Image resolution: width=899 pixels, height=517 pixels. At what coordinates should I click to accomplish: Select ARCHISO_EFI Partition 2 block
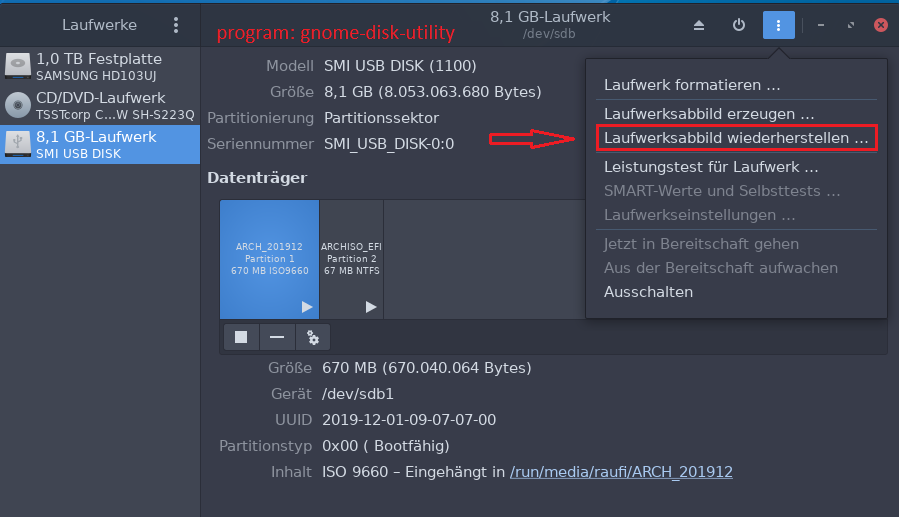pyautogui.click(x=351, y=259)
